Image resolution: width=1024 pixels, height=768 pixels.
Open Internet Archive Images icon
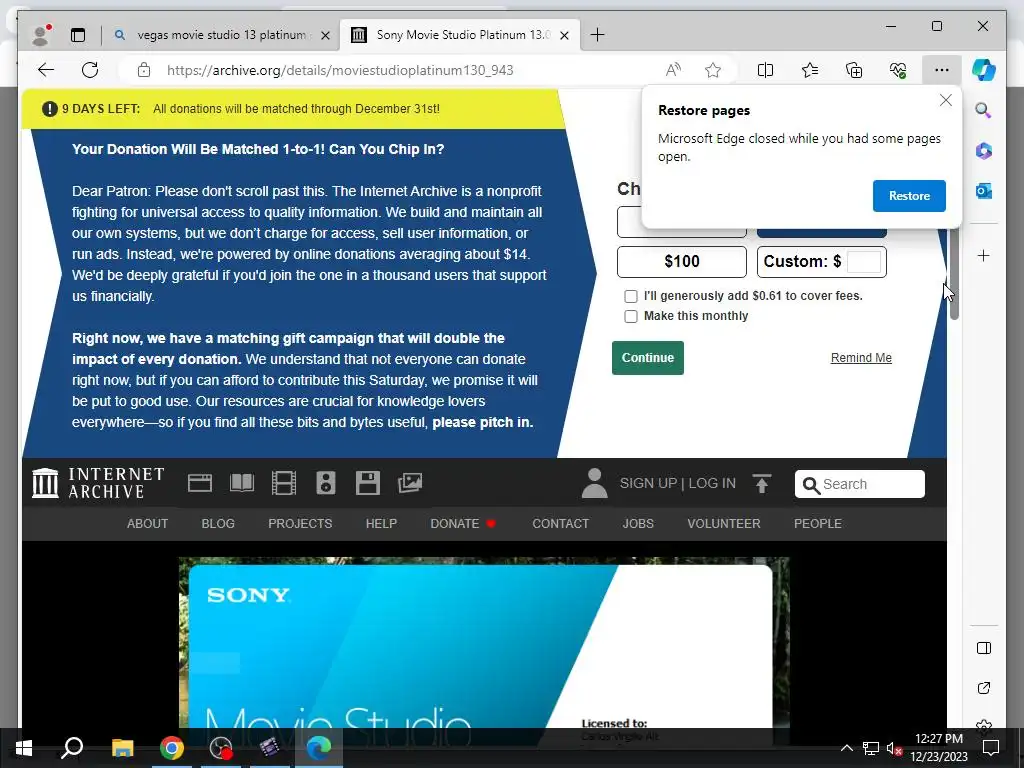coord(410,483)
